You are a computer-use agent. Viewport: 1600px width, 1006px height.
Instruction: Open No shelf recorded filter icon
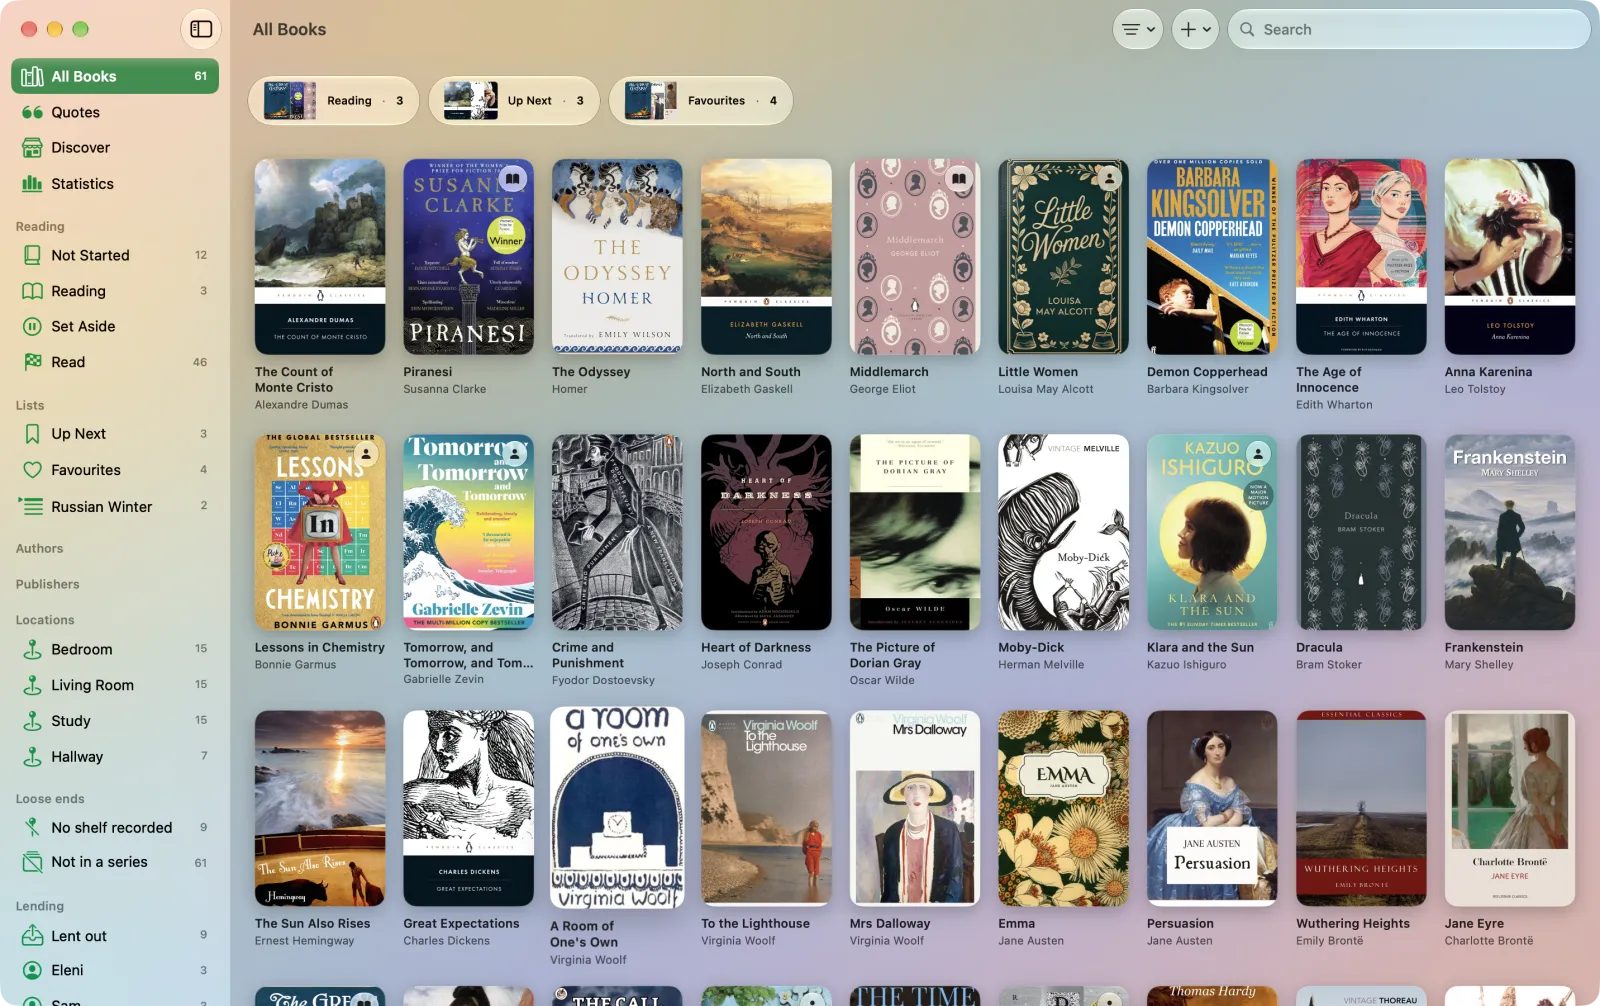tap(33, 828)
